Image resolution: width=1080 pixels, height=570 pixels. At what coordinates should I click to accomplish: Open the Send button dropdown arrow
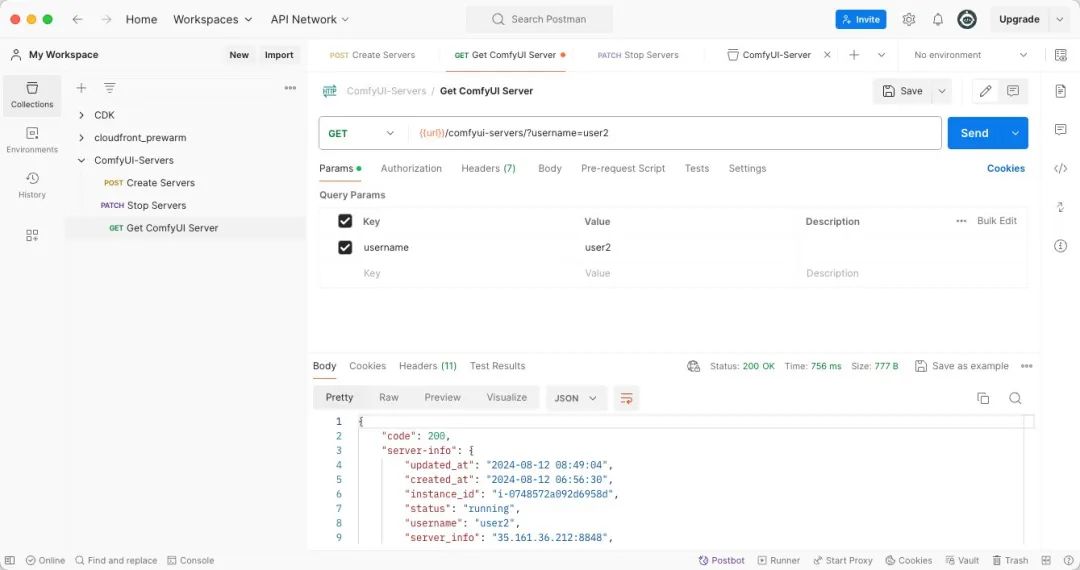pyautogui.click(x=1015, y=133)
